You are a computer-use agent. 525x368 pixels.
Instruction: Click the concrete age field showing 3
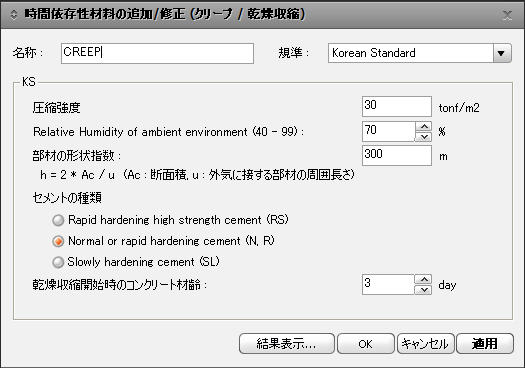tap(388, 285)
